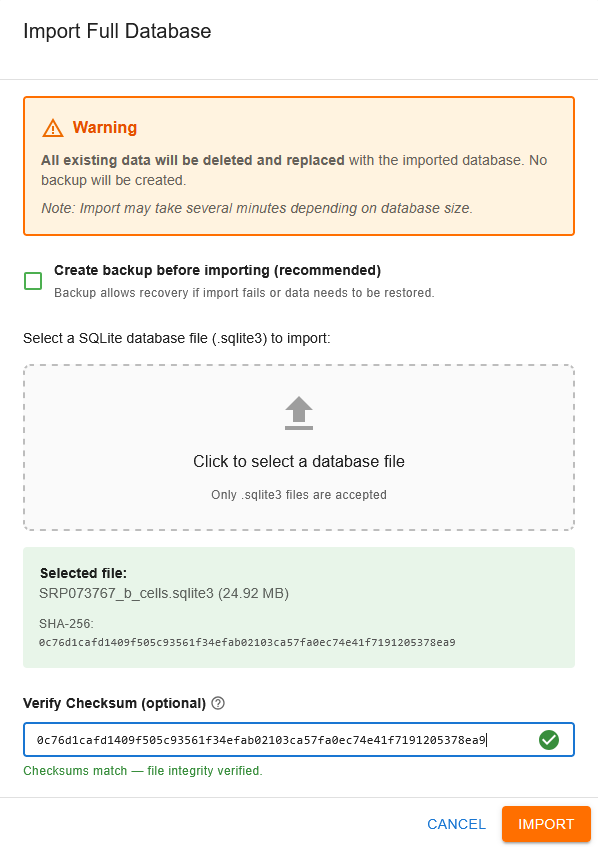Viewport: 598px width, 847px height.
Task: Click the database file selection drop zone
Action: [x=298, y=447]
